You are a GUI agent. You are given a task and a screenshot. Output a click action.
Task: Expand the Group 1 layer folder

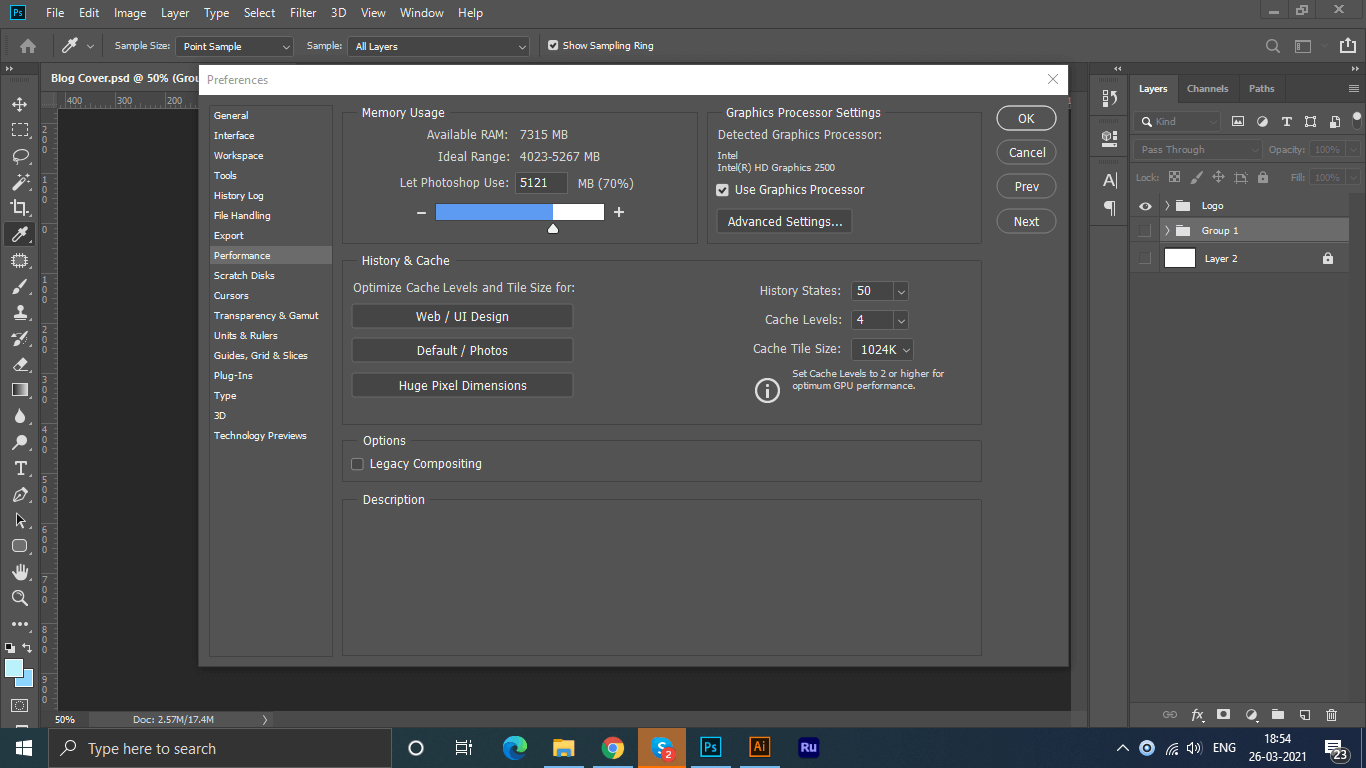click(1167, 231)
